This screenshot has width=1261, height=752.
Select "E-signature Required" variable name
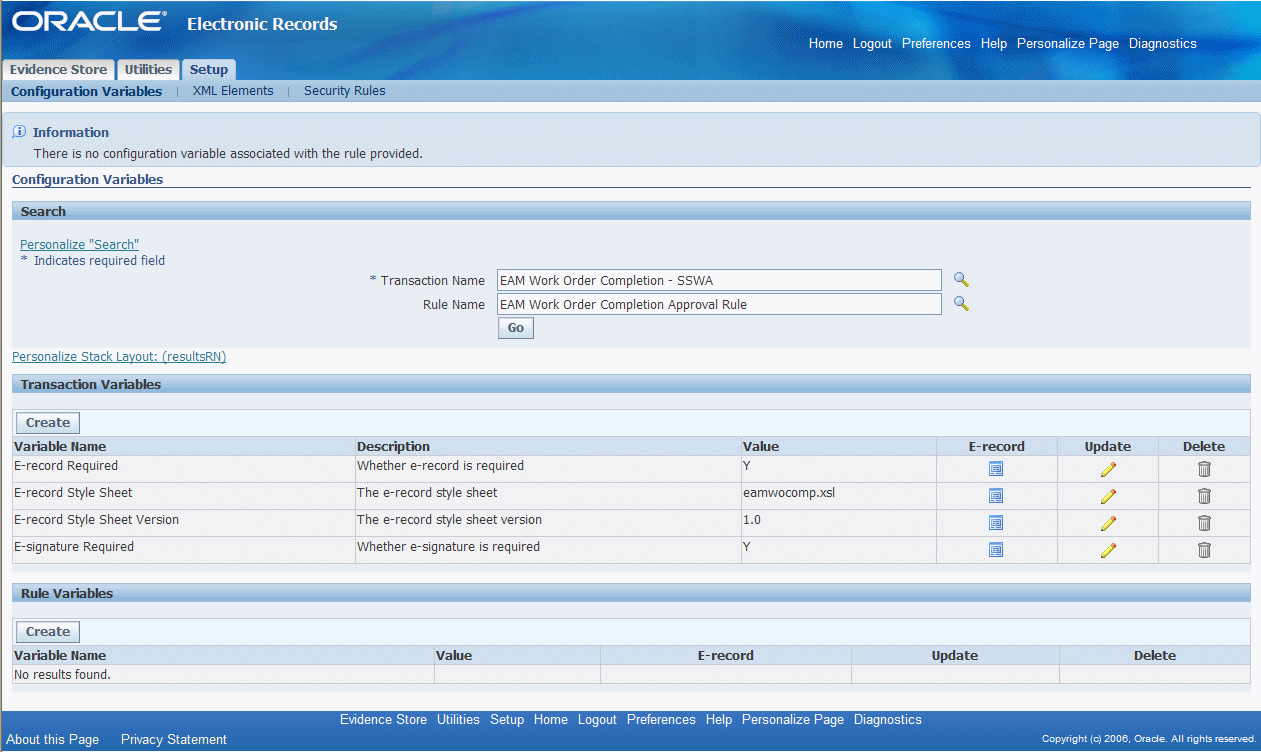point(74,547)
